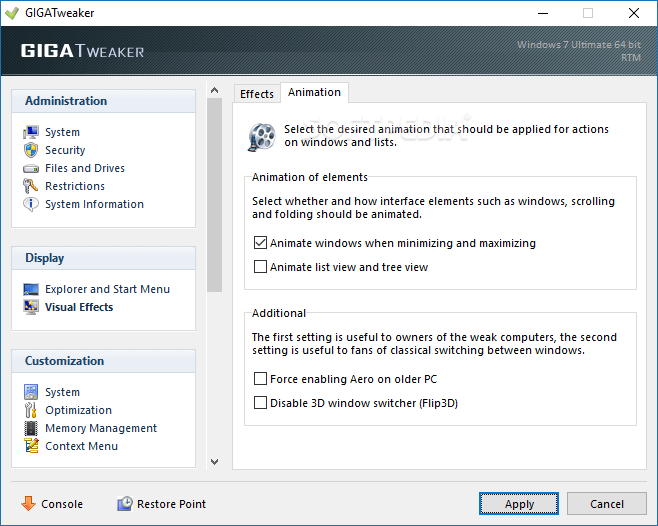Select Visual Effects in Display group
Viewport: 658px width, 526px height.
[79, 307]
